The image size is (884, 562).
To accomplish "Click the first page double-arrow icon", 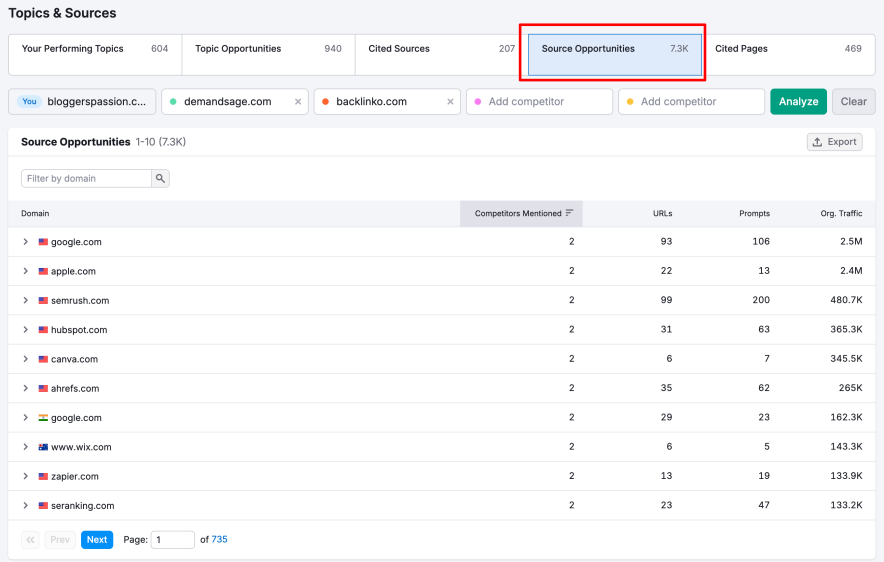I will (30, 540).
